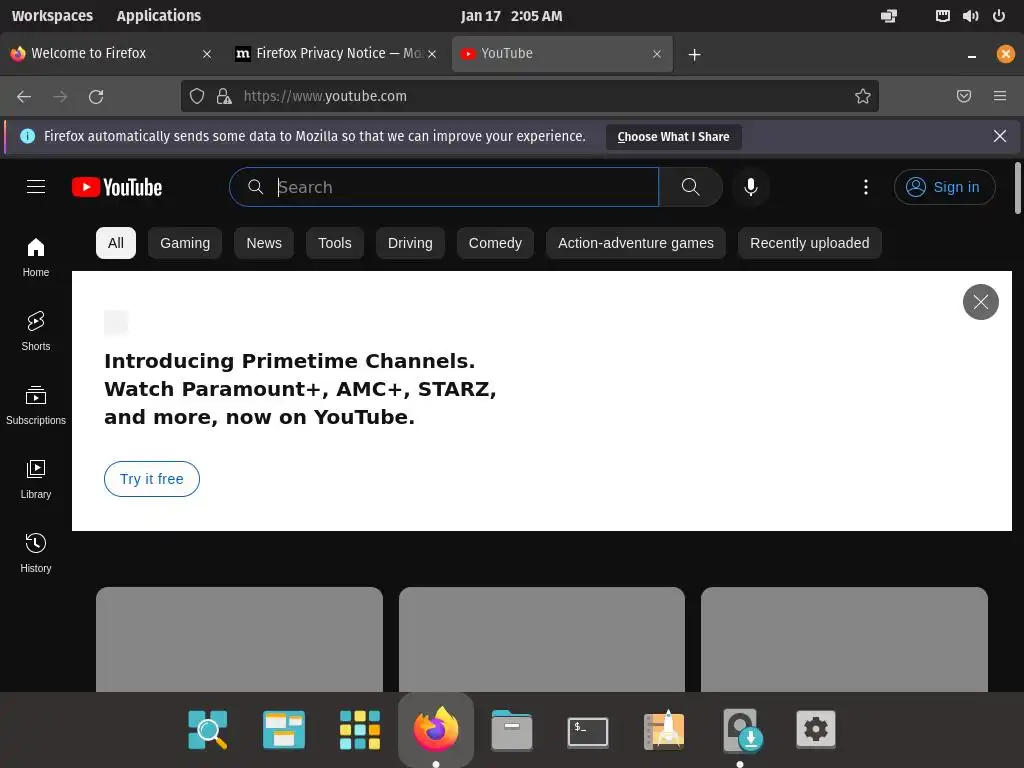The width and height of the screenshot is (1024, 768).
Task: Click the Firefox address bar
Action: (529, 97)
